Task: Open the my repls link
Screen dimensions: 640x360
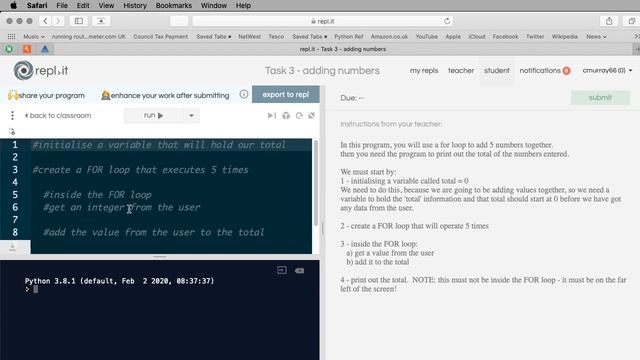Action: click(x=424, y=70)
